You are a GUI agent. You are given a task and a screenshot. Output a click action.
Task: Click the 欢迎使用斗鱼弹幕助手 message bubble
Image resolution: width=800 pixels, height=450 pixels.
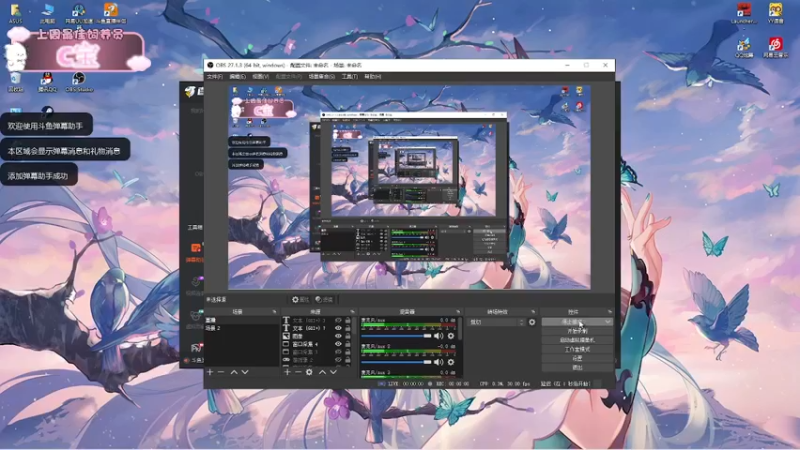click(x=46, y=126)
